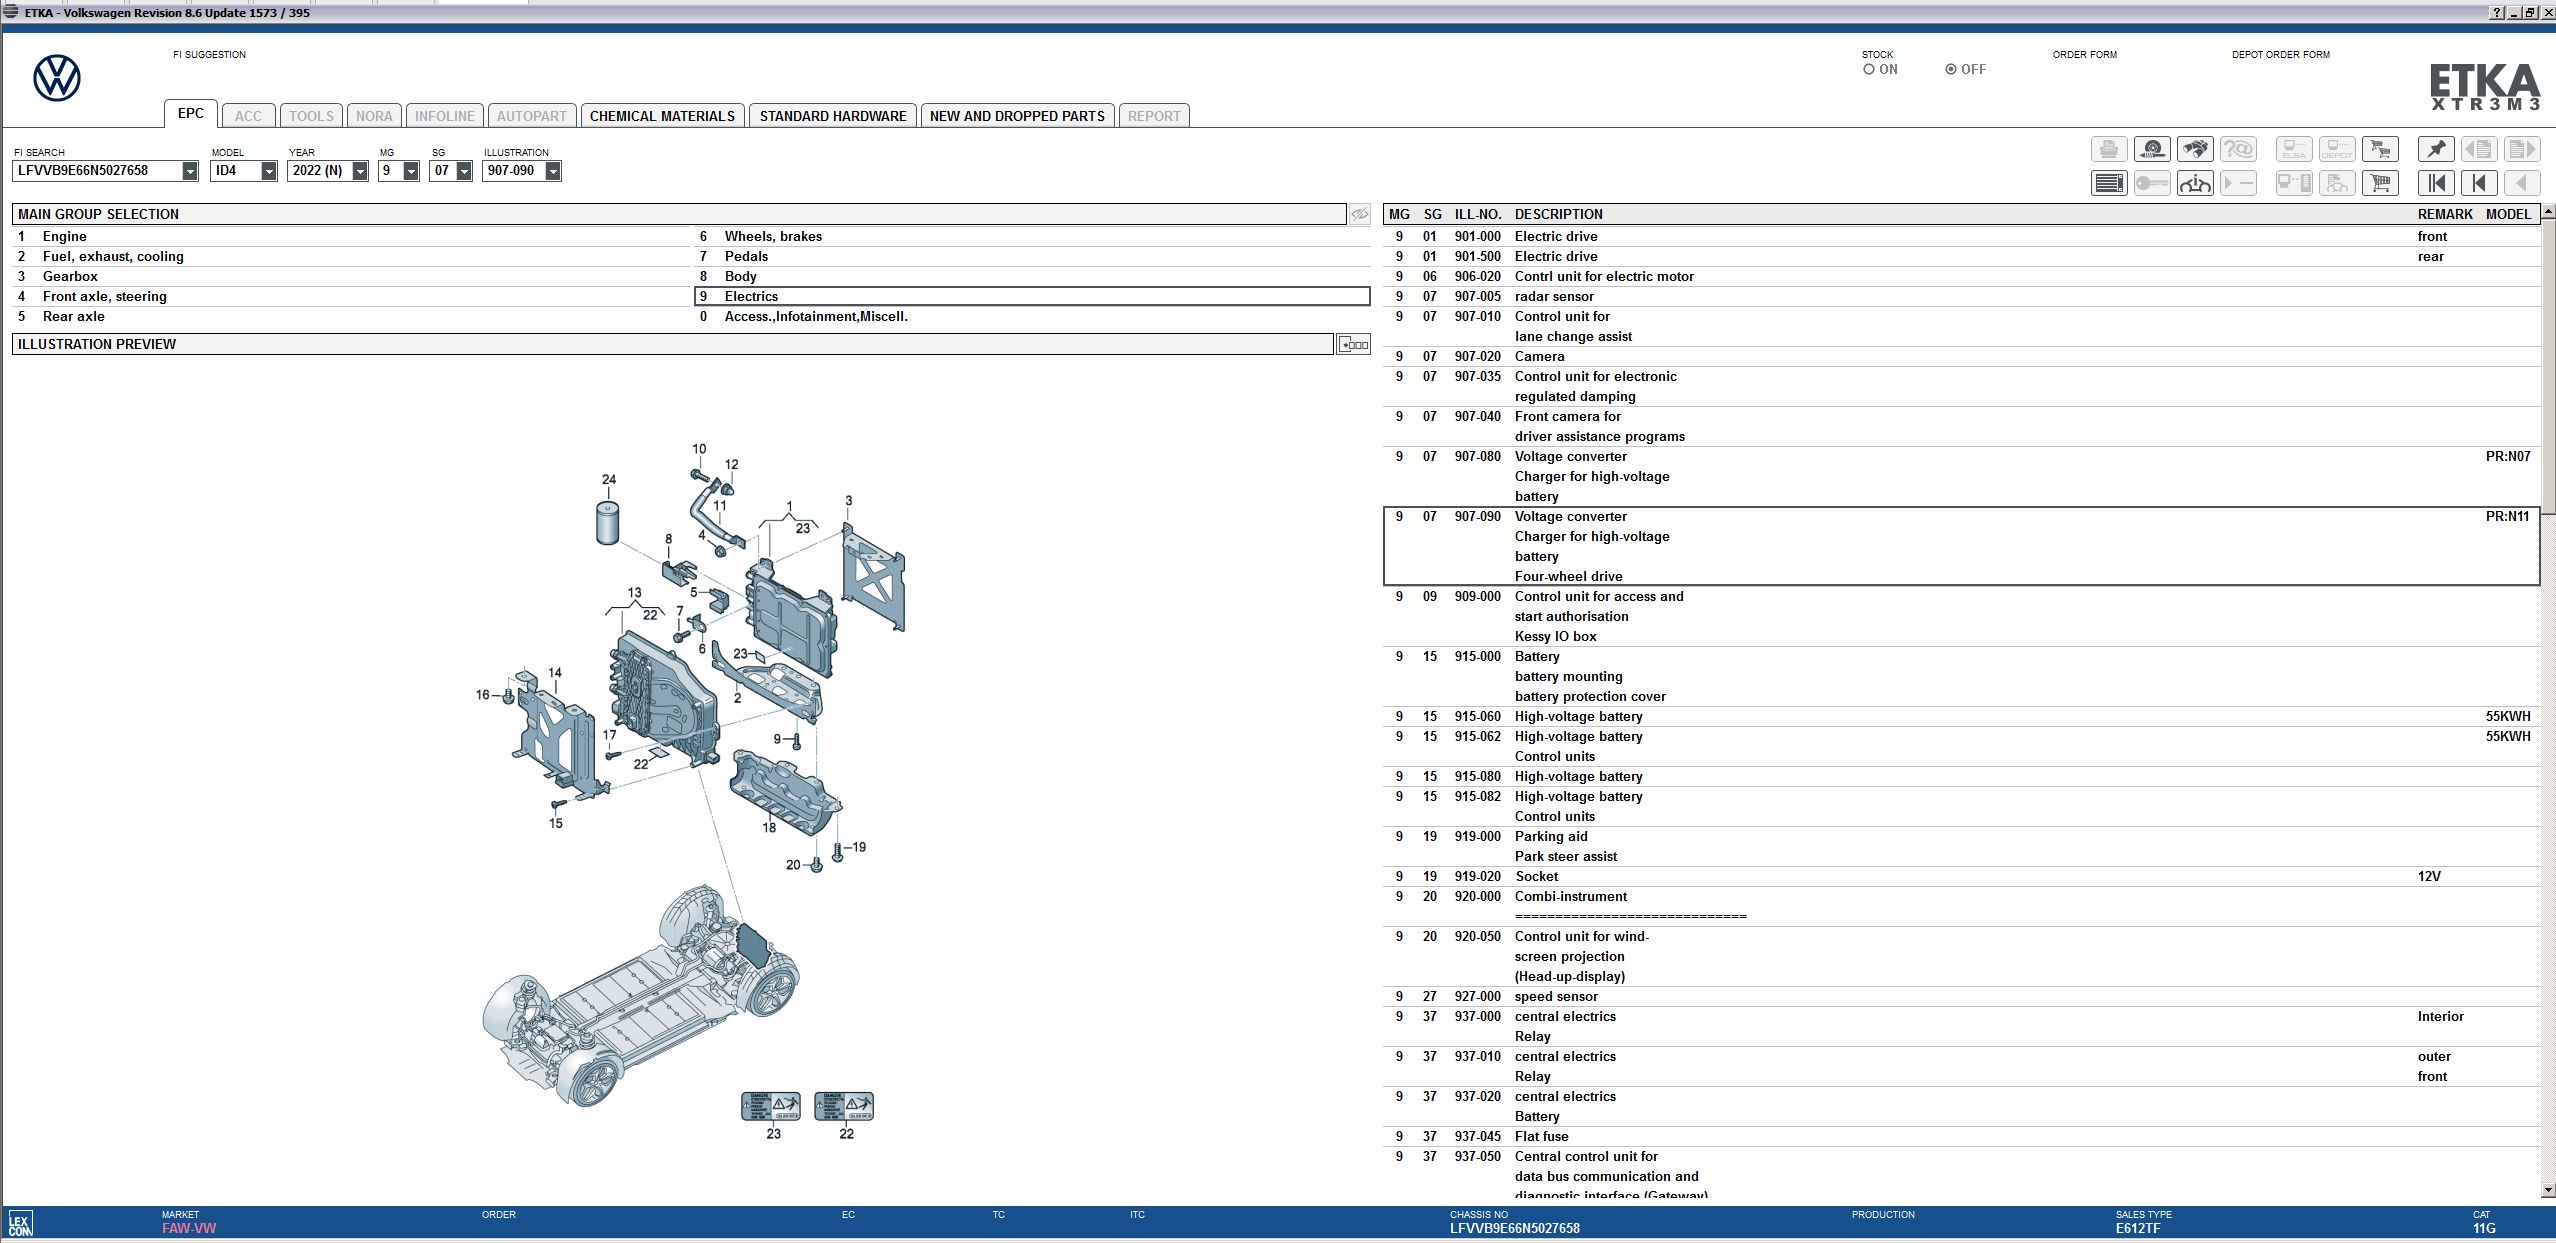The image size is (2556, 1243).
Task: Click the question-mark email inquiry icon
Action: click(2238, 149)
